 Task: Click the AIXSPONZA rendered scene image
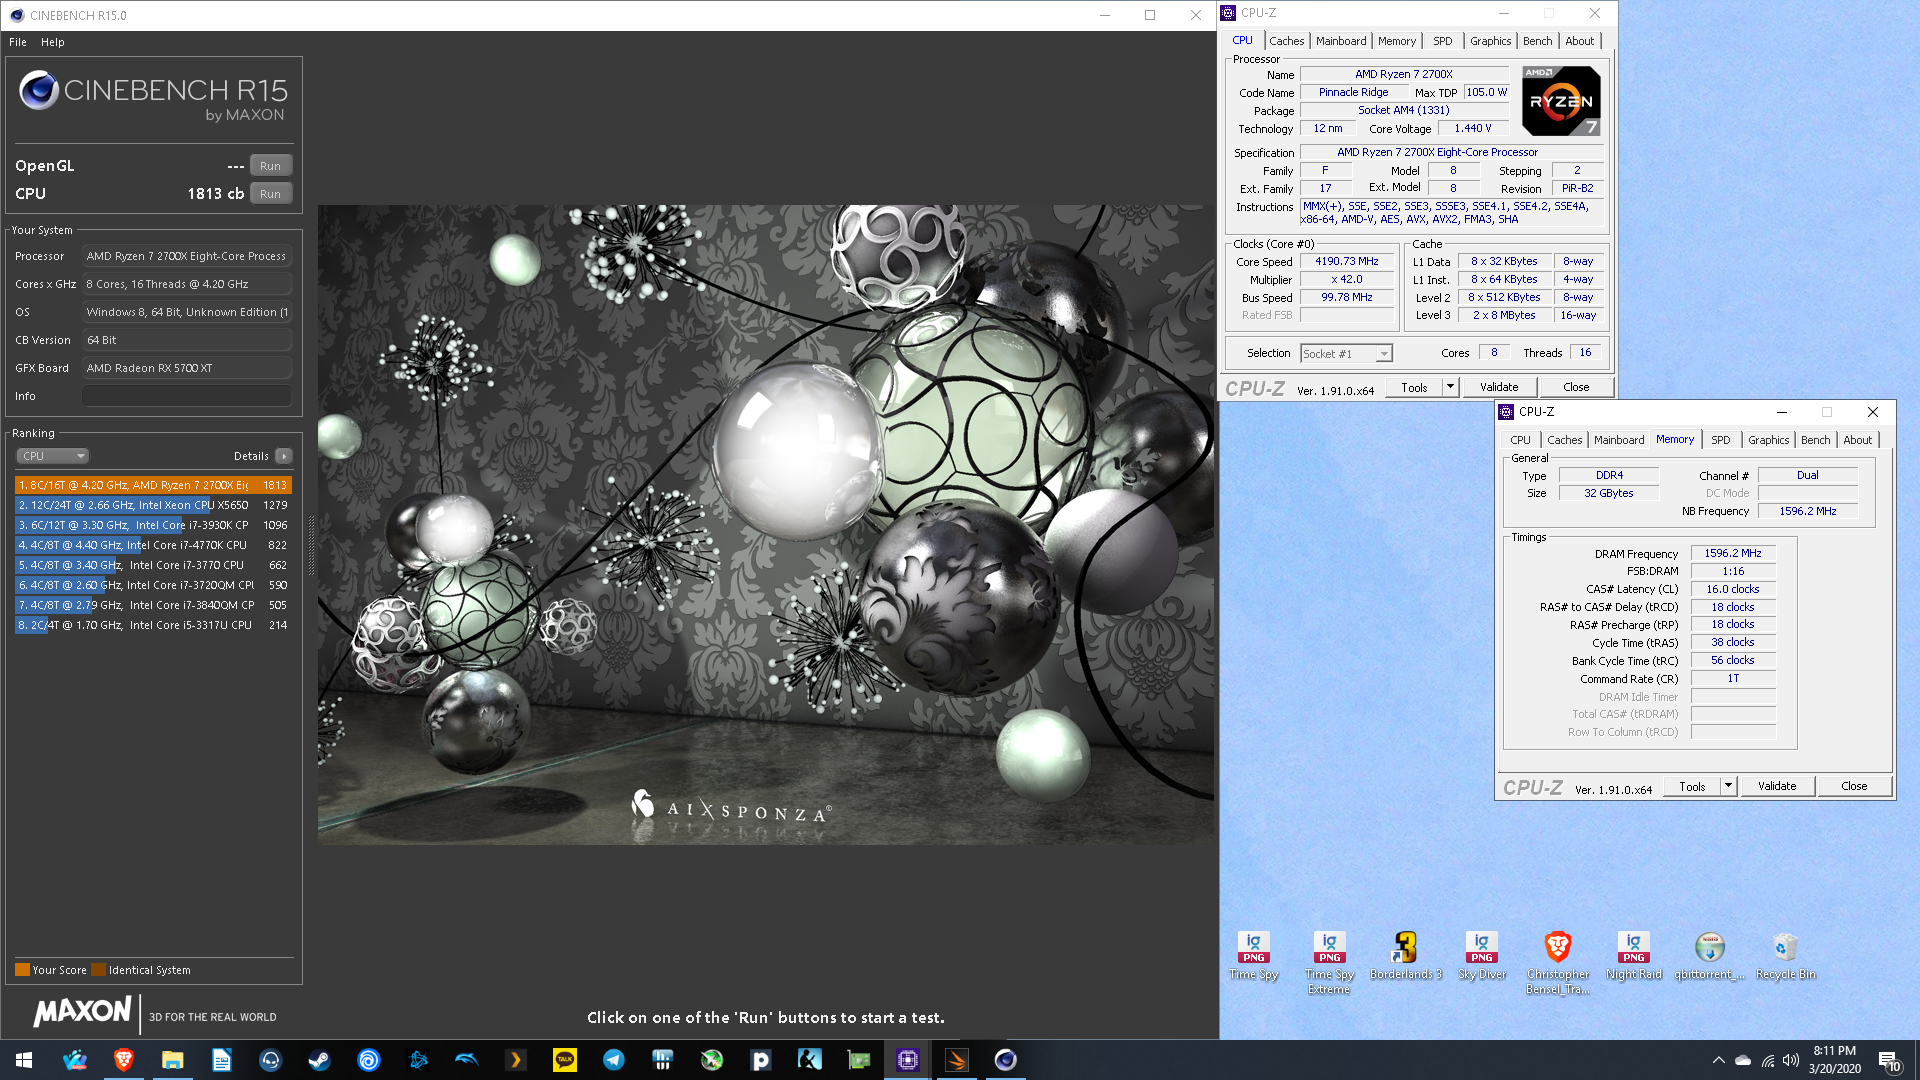tap(766, 525)
